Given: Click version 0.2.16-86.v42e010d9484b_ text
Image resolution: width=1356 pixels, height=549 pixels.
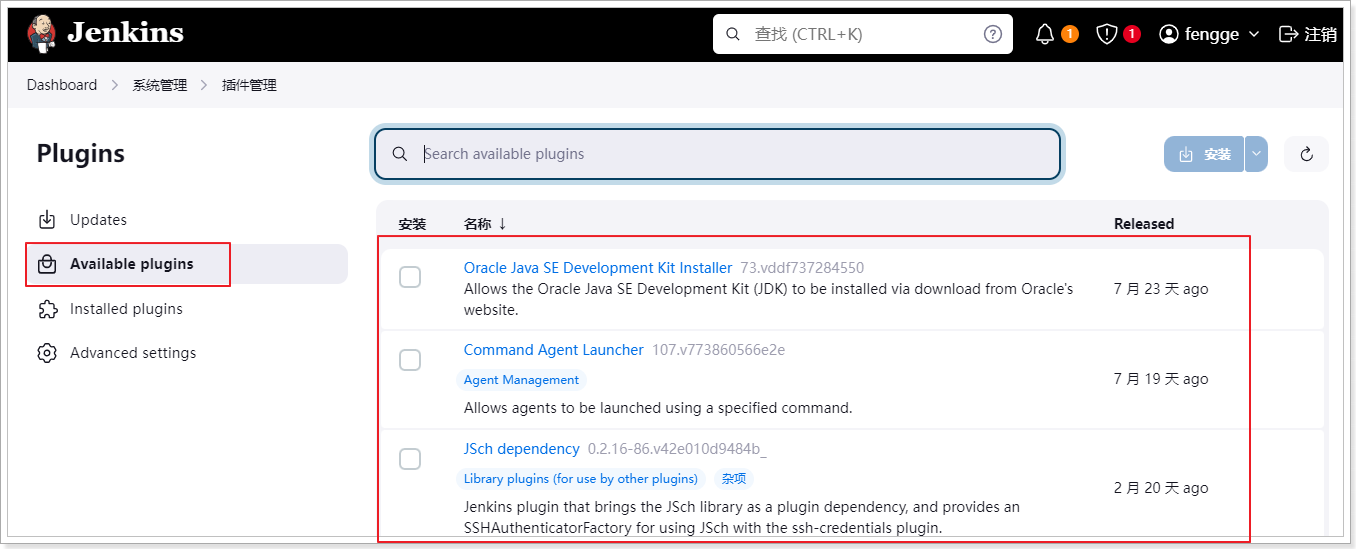Looking at the screenshot, I should coord(677,449).
